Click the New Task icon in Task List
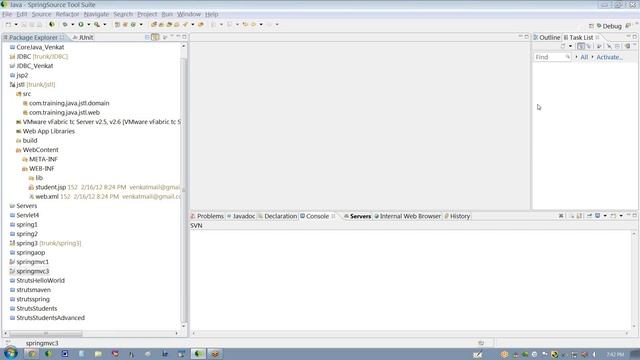Image resolution: width=640 pixels, height=360 pixels. click(x=563, y=46)
